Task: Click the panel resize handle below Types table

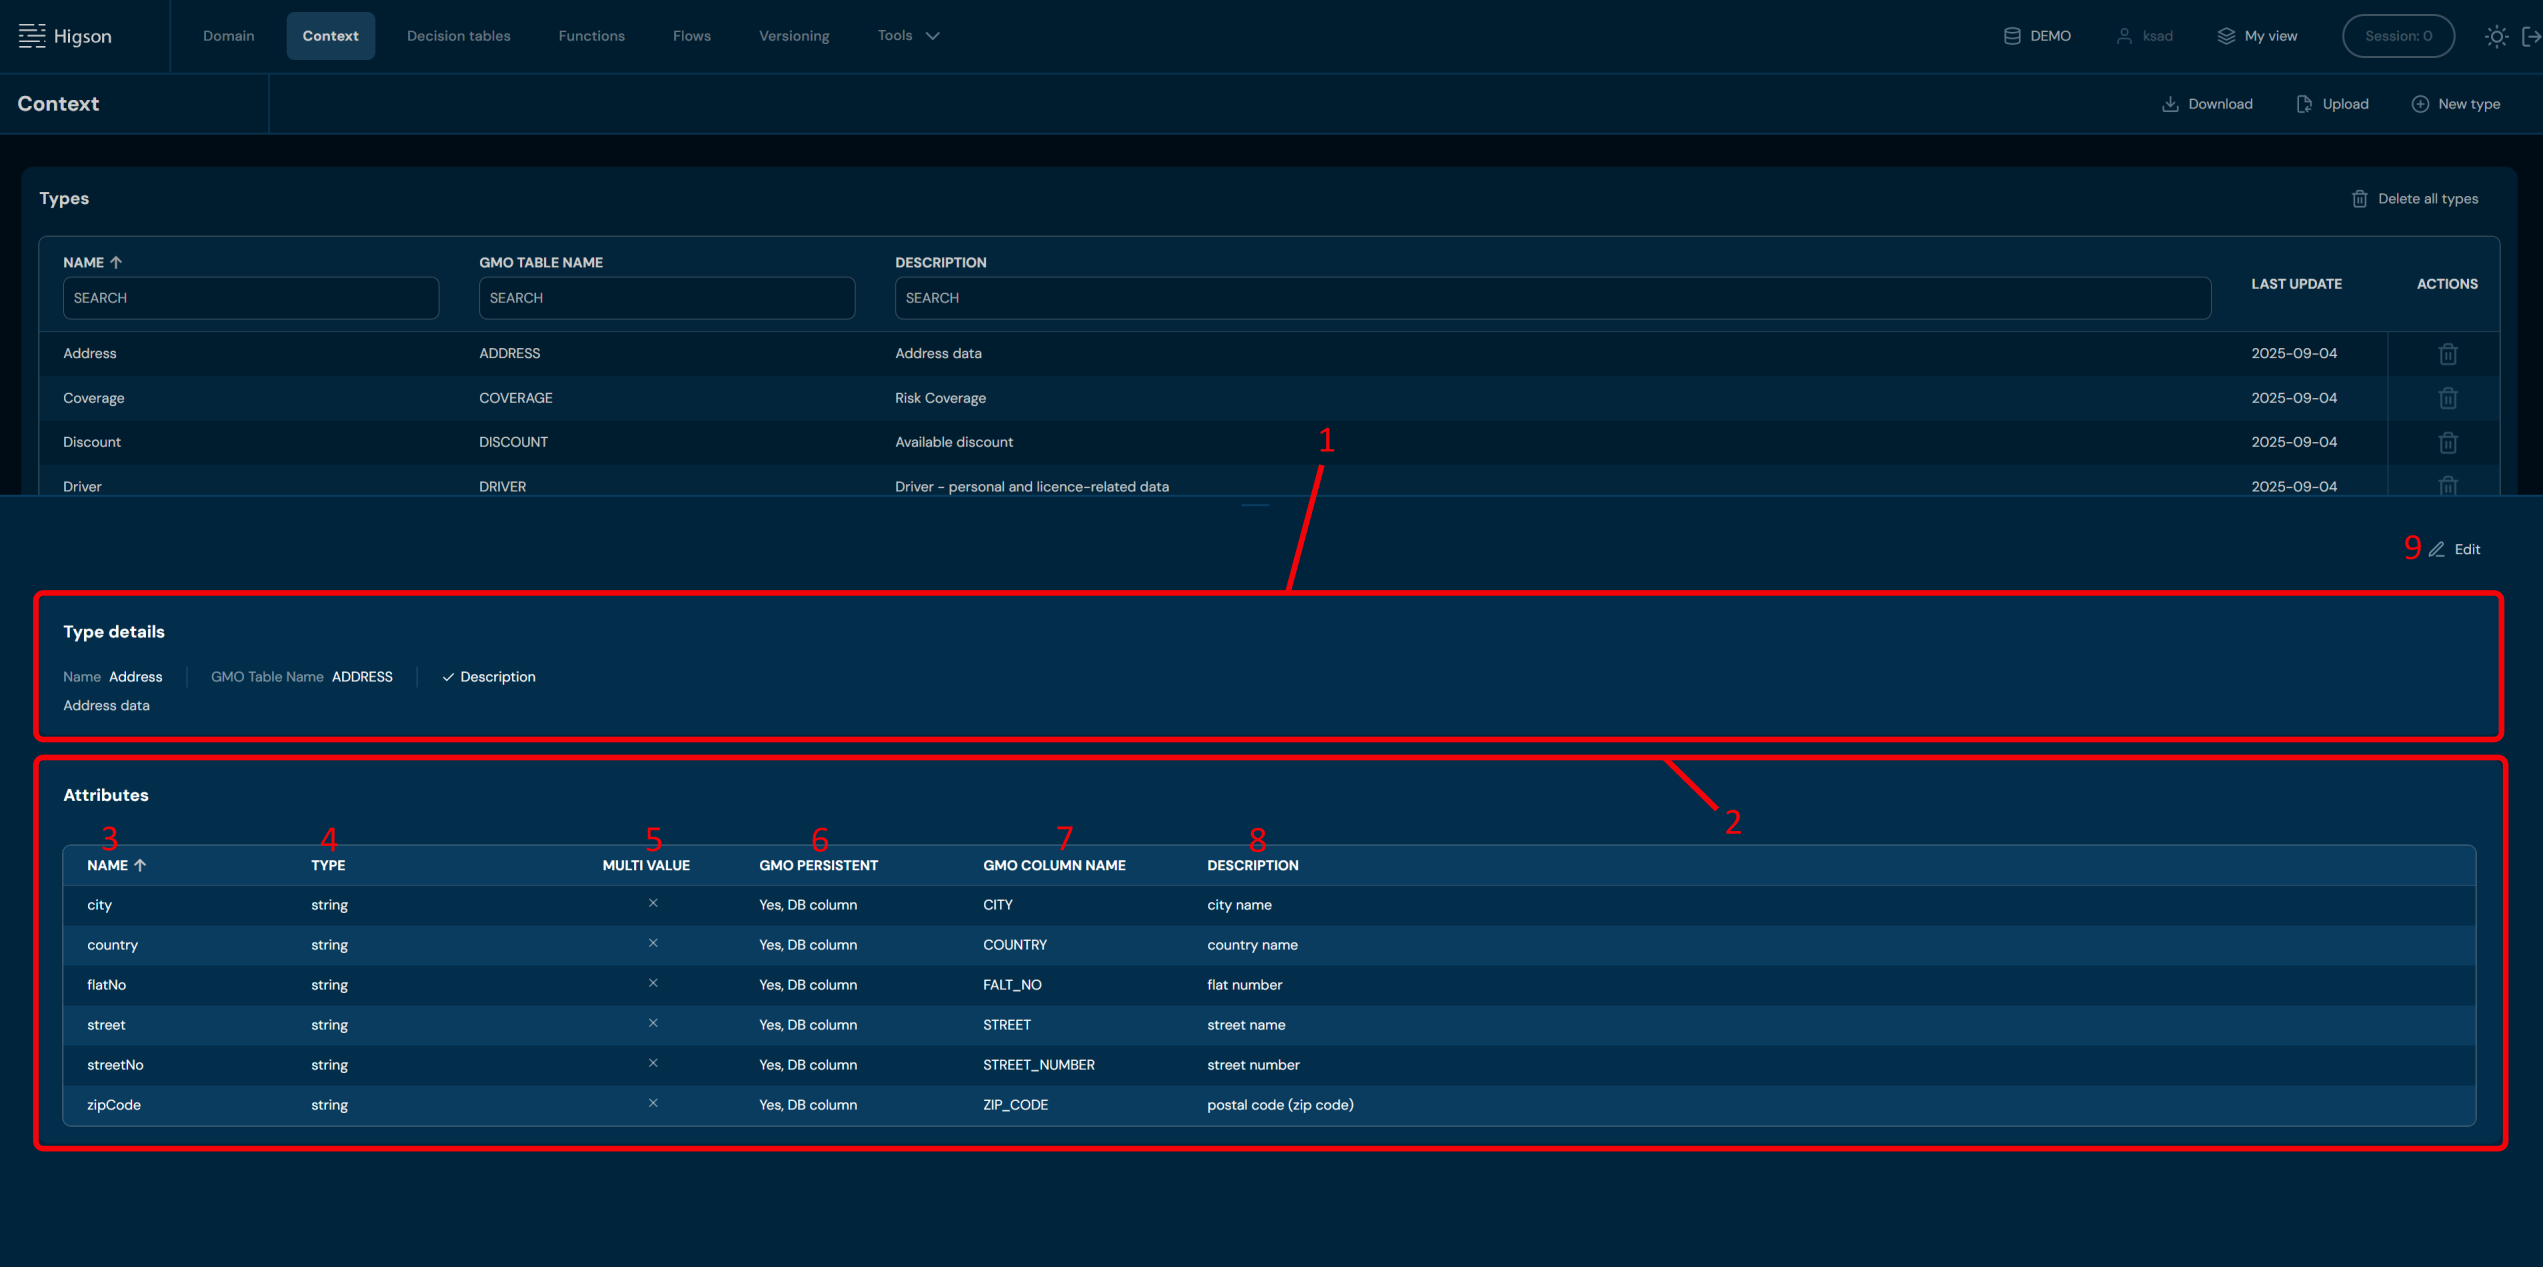Action: 1254,505
